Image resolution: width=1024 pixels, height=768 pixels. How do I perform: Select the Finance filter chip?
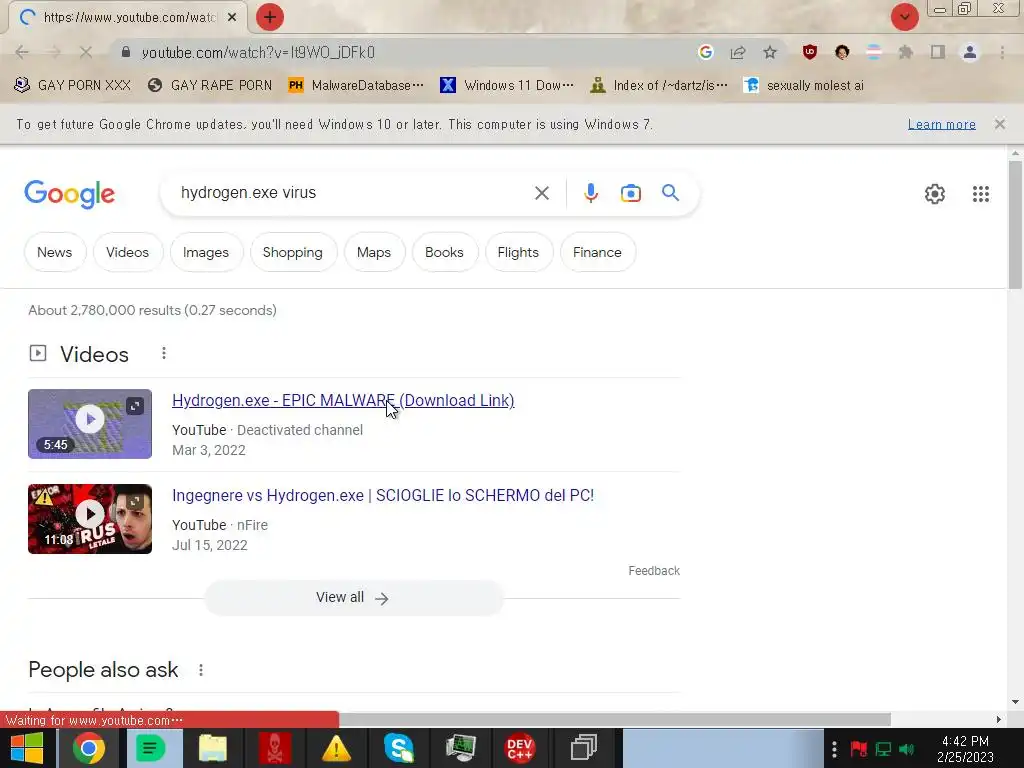tap(597, 252)
